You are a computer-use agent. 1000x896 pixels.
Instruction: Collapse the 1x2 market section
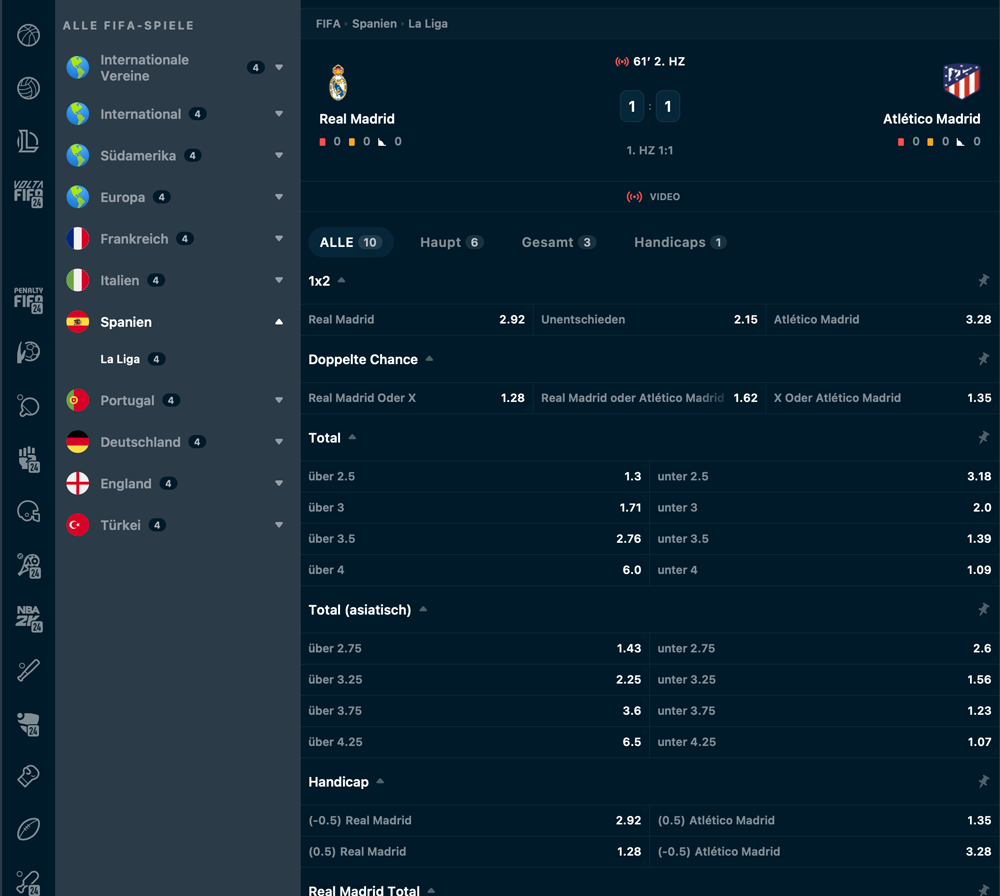341,280
